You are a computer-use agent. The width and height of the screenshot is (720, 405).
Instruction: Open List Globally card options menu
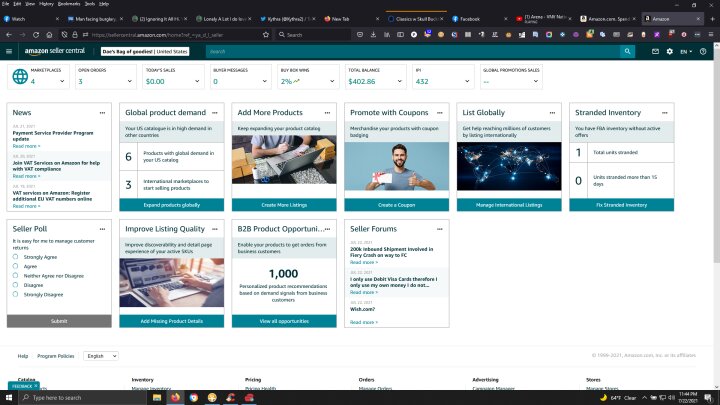pos(552,112)
